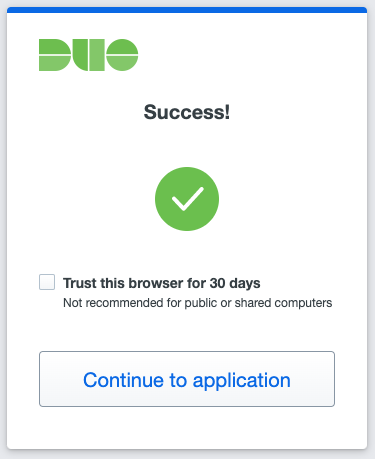Click the Continue to application button
Screen dimensions: 375x459
tap(187, 379)
